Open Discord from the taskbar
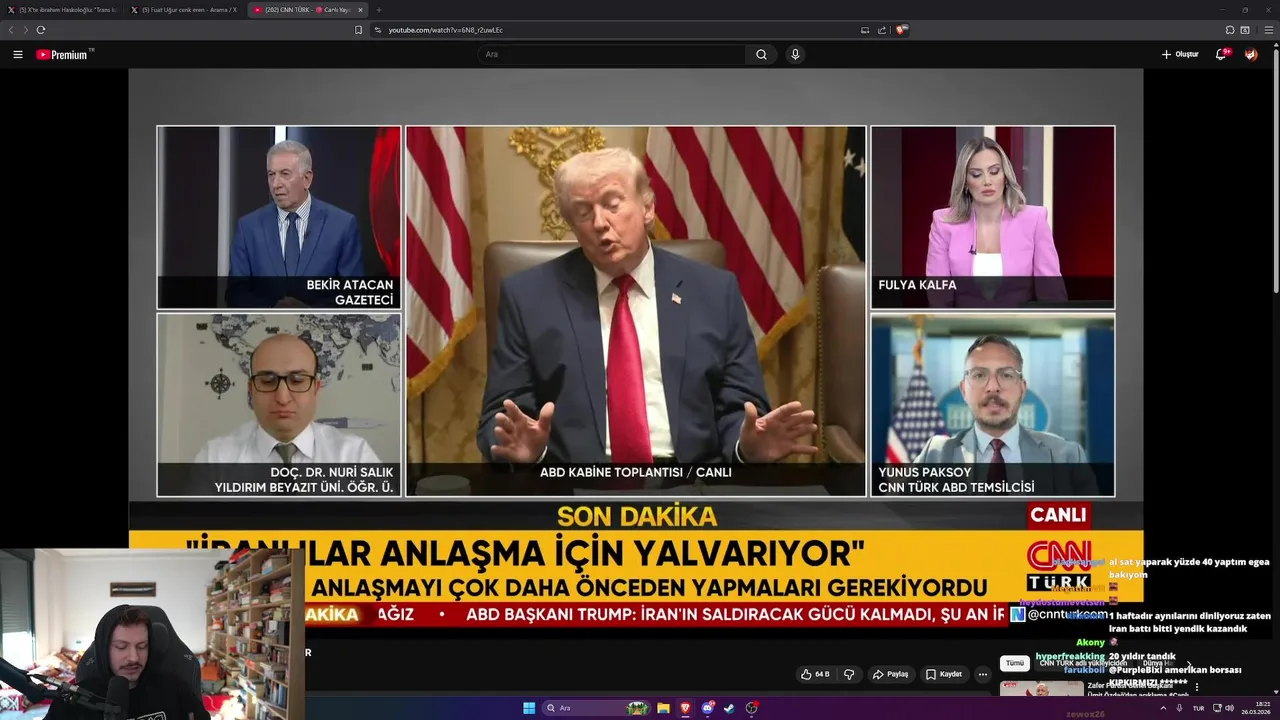Viewport: 1280px width, 720px height. pyautogui.click(x=707, y=708)
